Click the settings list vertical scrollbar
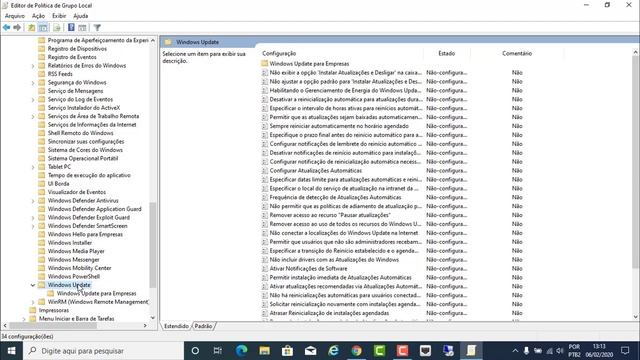 click(635, 162)
